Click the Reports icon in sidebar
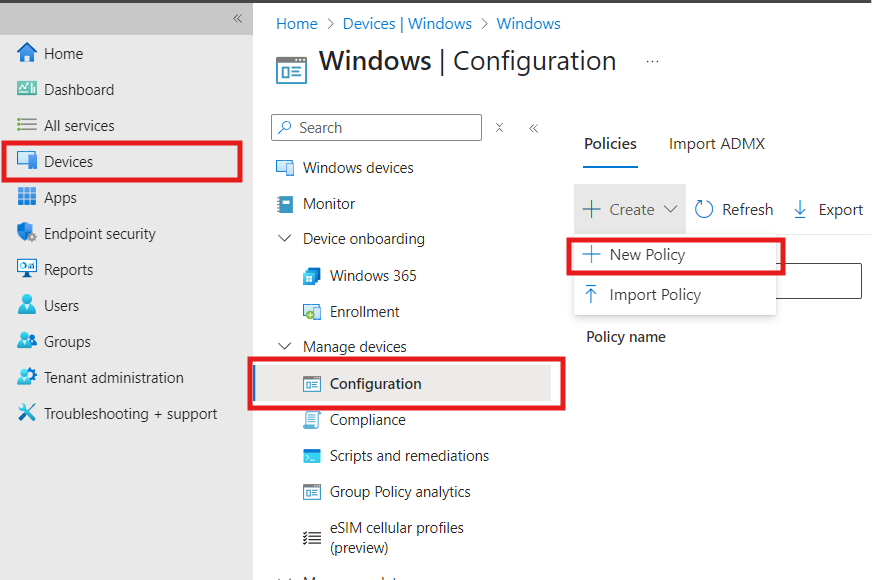This screenshot has width=875, height=580. [x=27, y=270]
